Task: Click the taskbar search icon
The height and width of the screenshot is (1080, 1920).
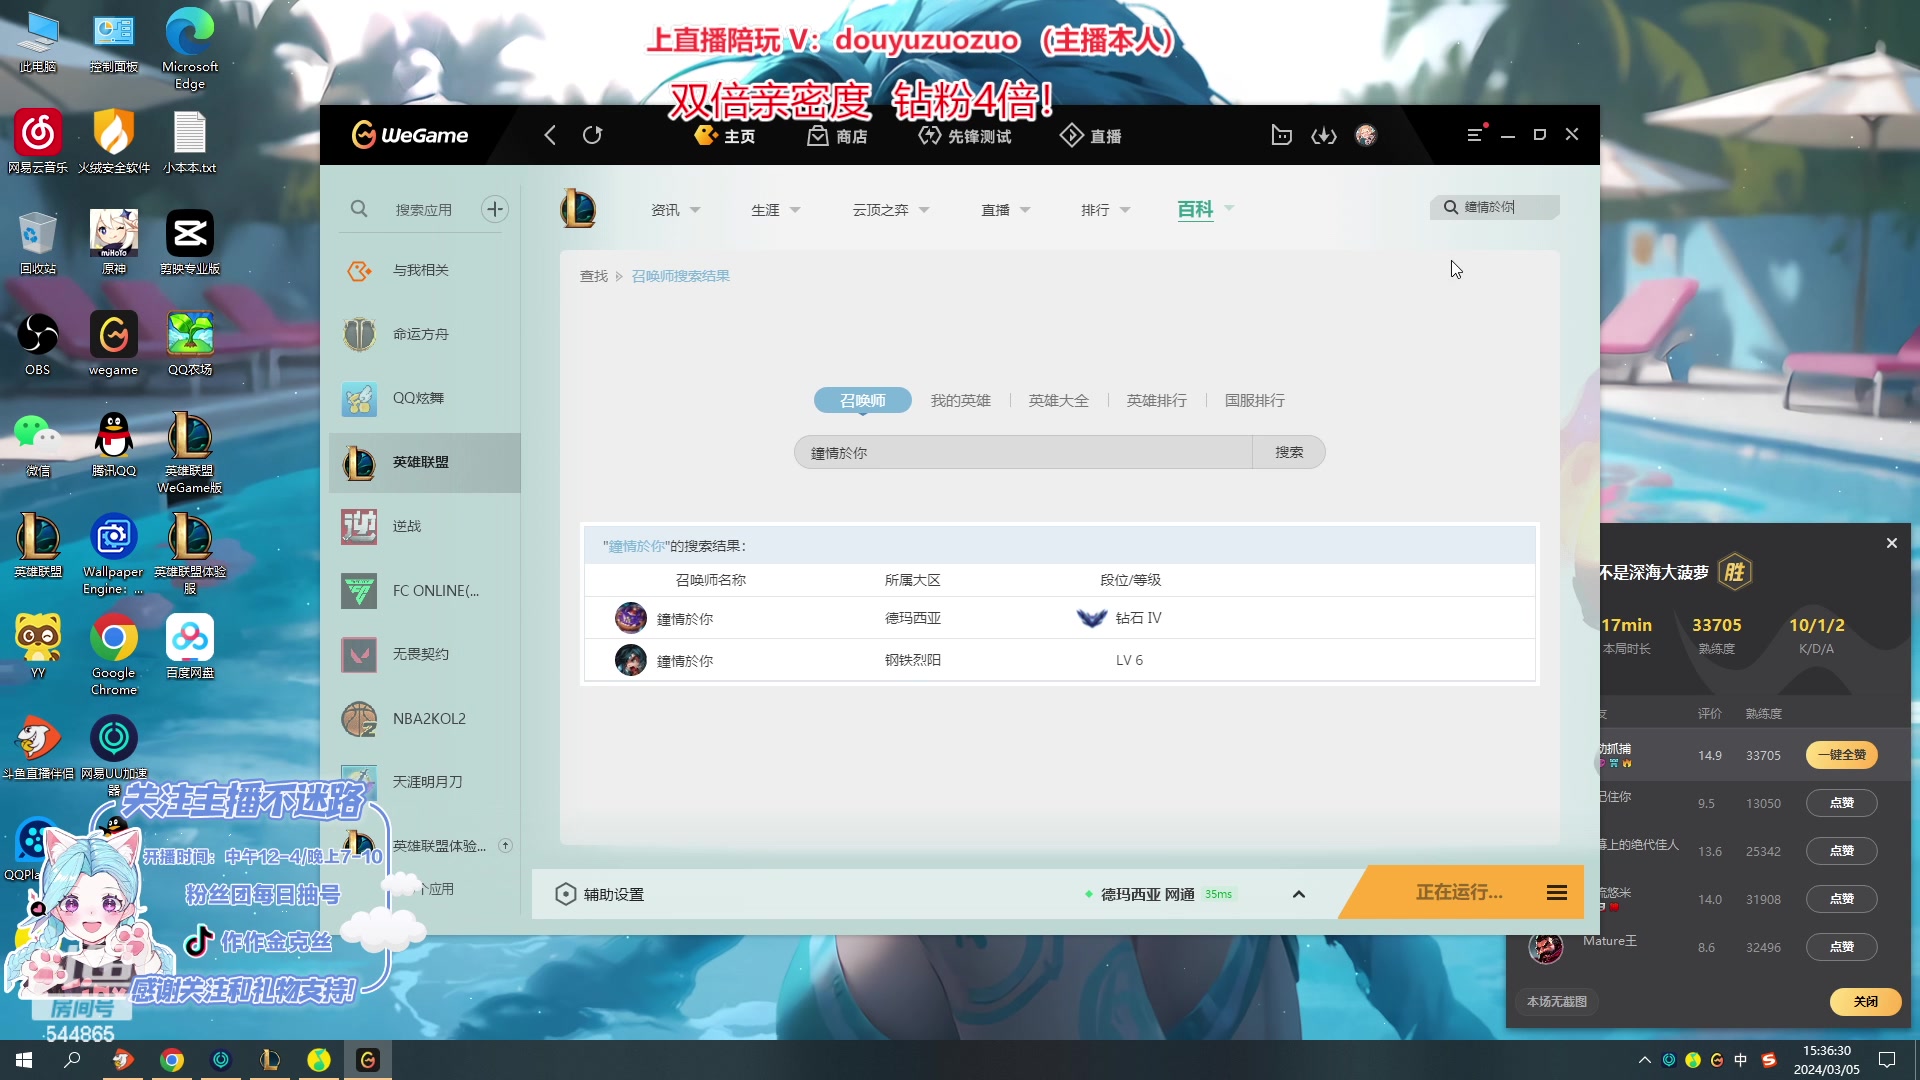Action: [72, 1060]
